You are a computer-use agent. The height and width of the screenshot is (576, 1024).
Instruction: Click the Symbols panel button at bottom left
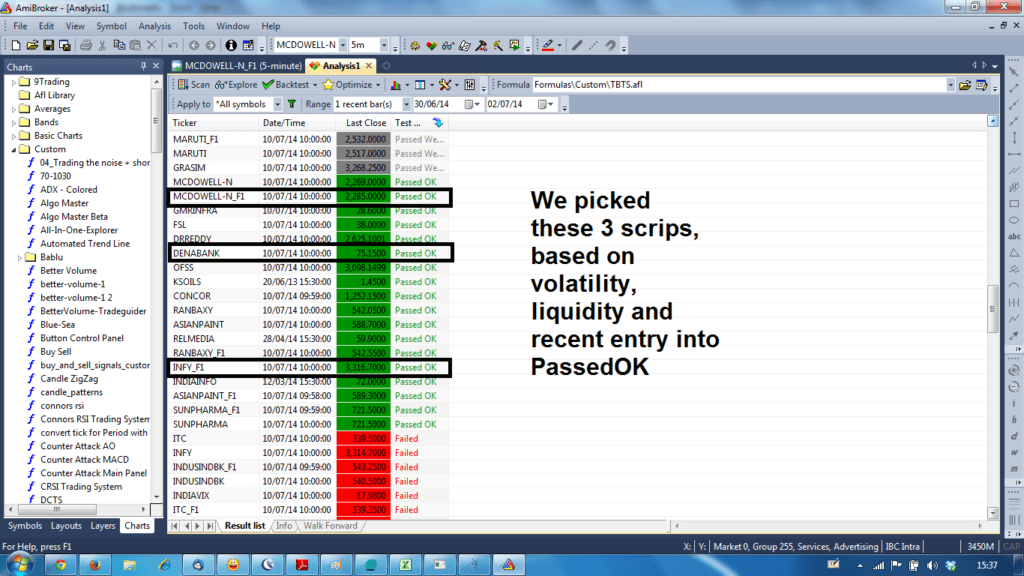click(x=24, y=525)
